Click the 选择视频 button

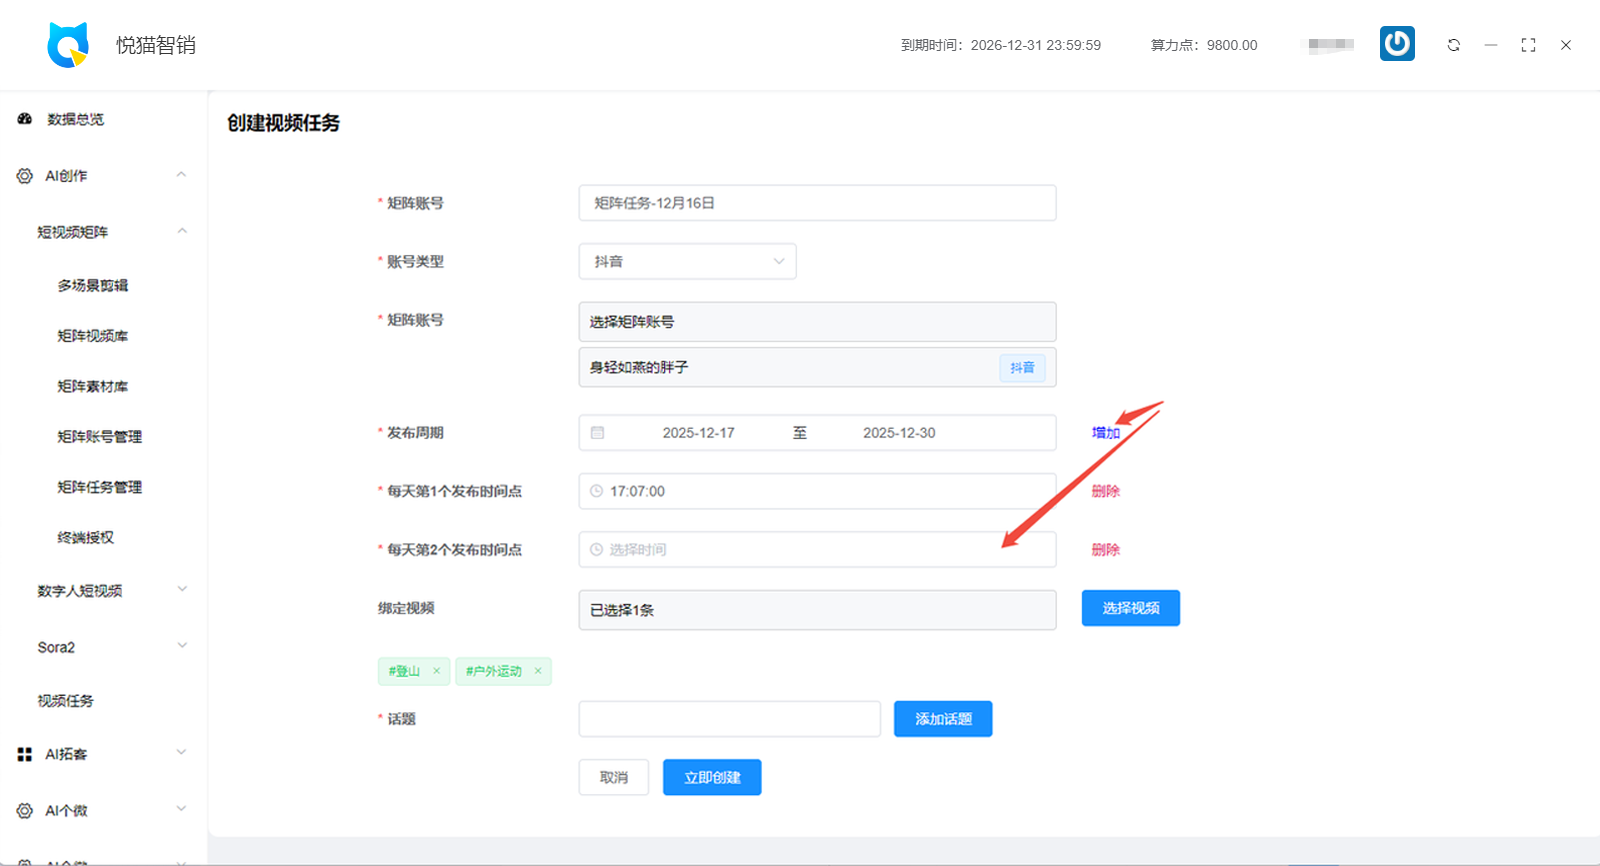(x=1130, y=608)
